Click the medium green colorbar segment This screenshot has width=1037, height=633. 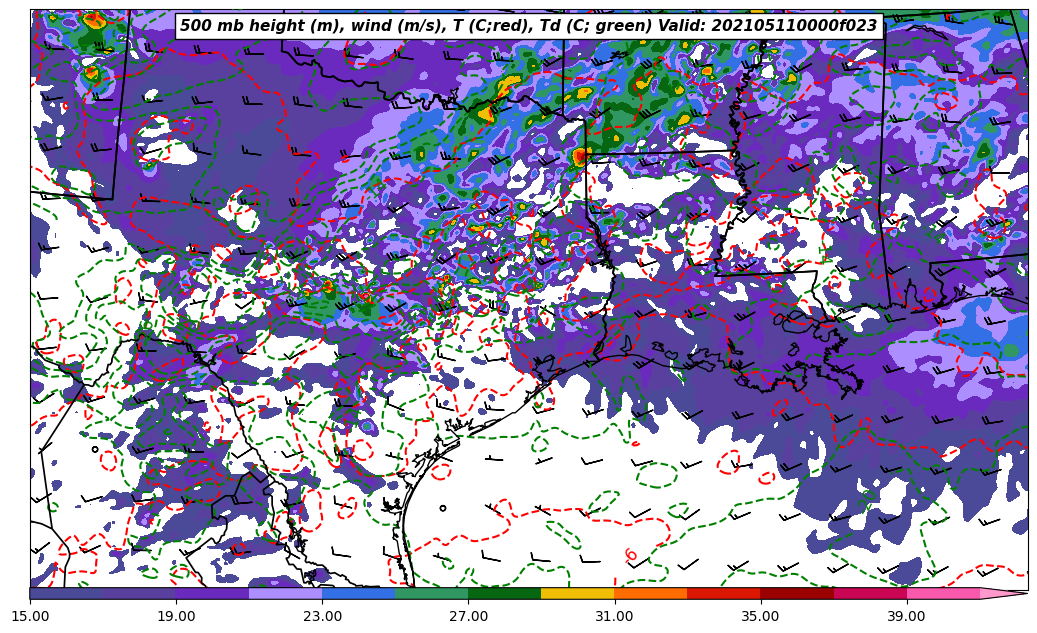click(431, 593)
